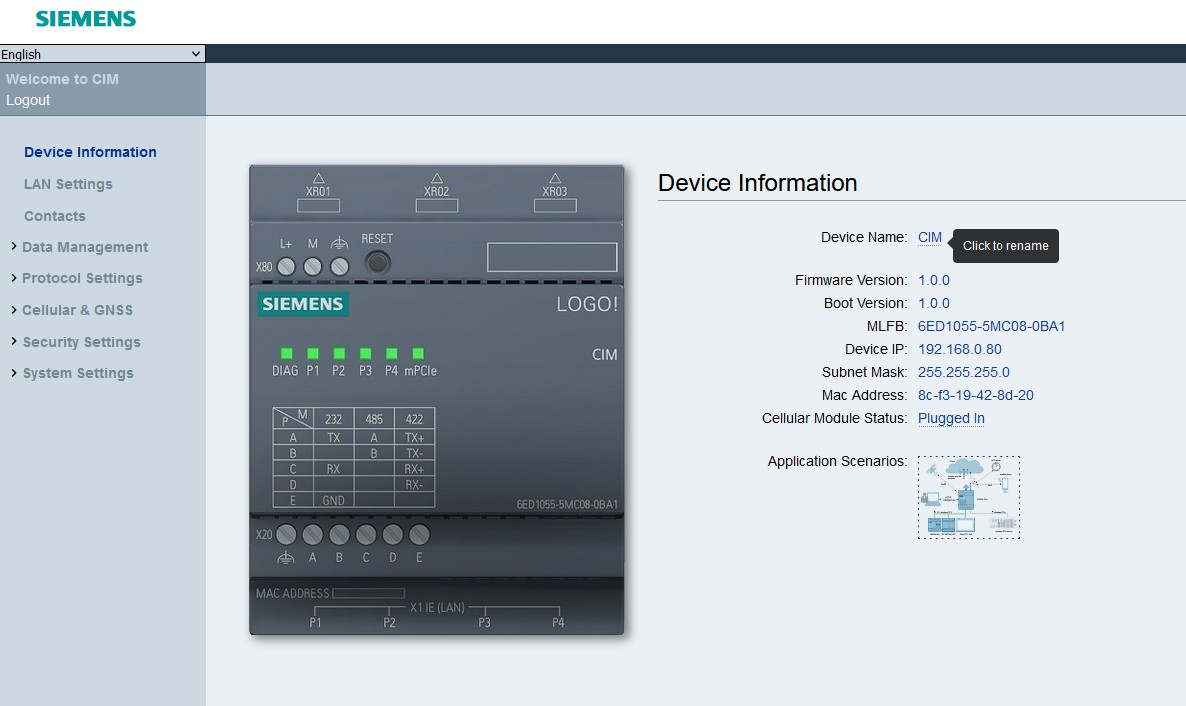Viewport: 1186px width, 706px height.
Task: Expand the Security Settings section
Action: coord(81,342)
